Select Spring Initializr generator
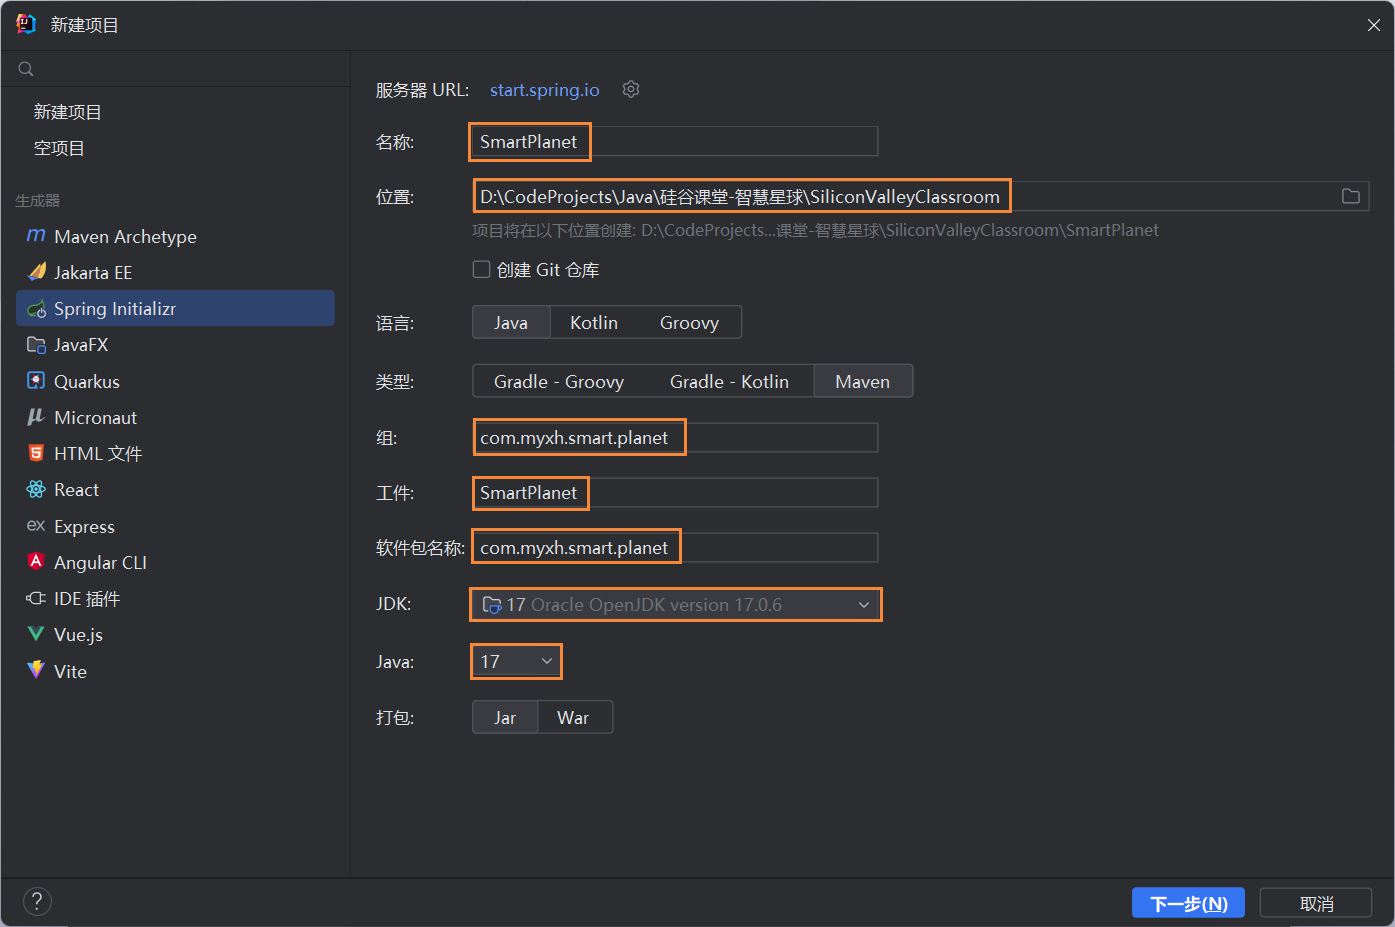The height and width of the screenshot is (927, 1395). click(175, 308)
